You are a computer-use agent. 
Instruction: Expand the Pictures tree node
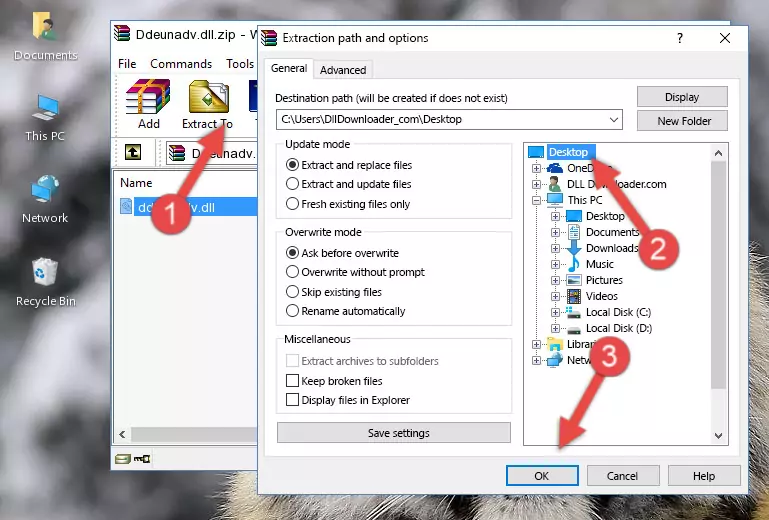tap(555, 281)
